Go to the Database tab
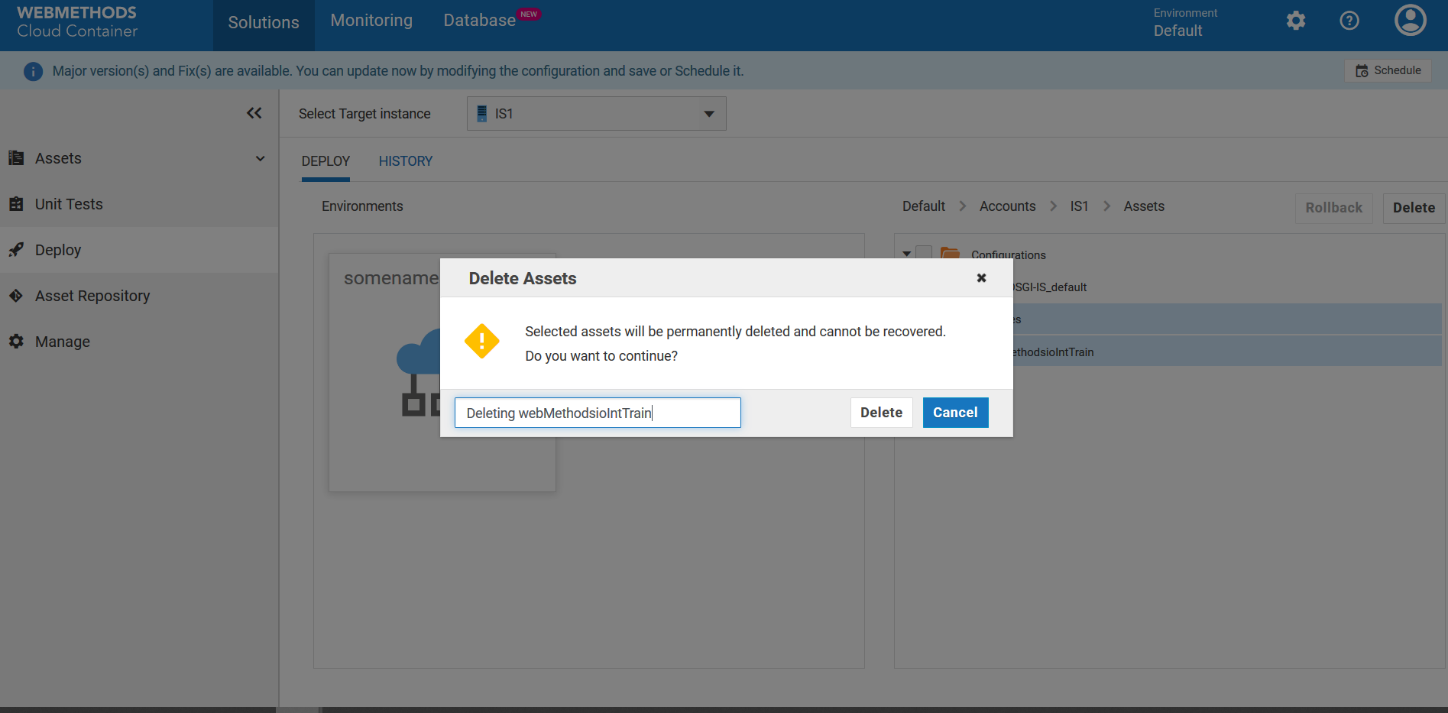The image size is (1448, 713). click(480, 21)
